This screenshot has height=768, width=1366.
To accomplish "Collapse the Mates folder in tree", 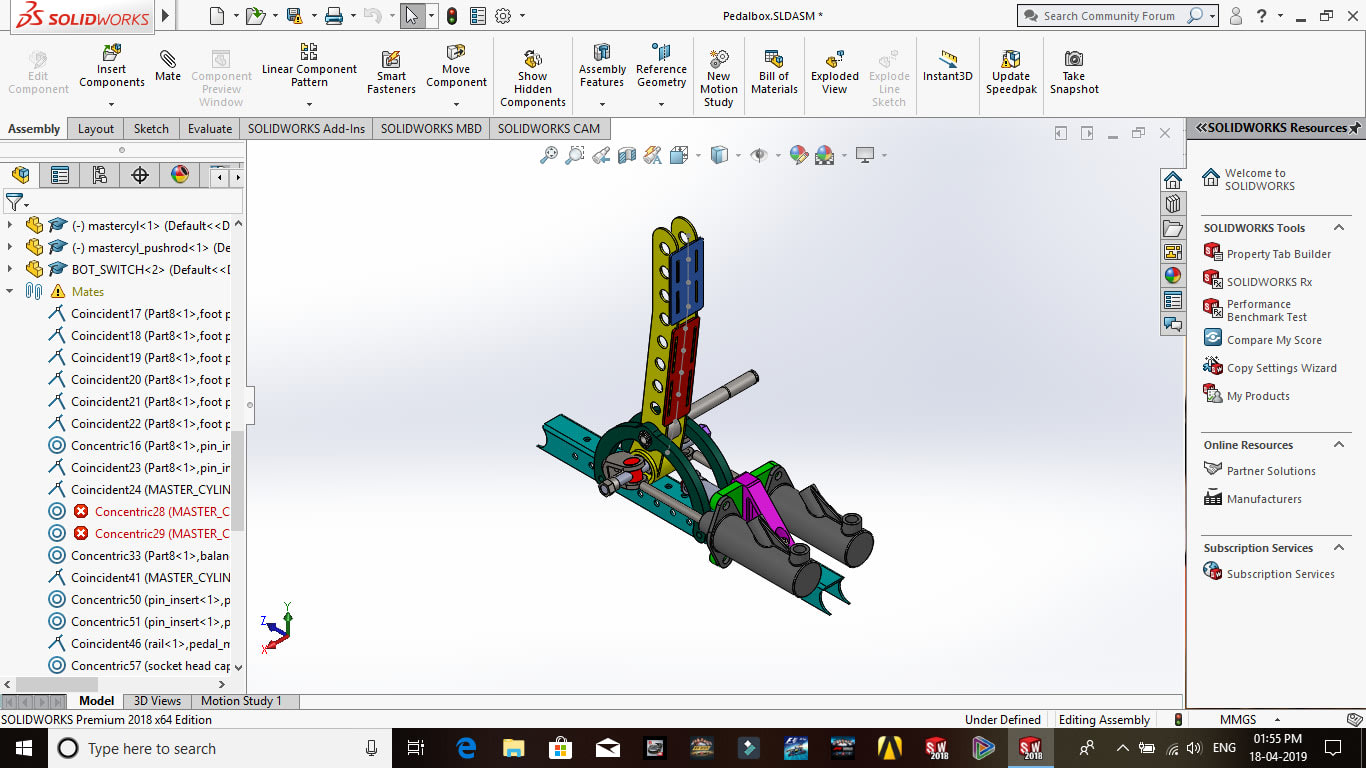I will (x=10, y=292).
